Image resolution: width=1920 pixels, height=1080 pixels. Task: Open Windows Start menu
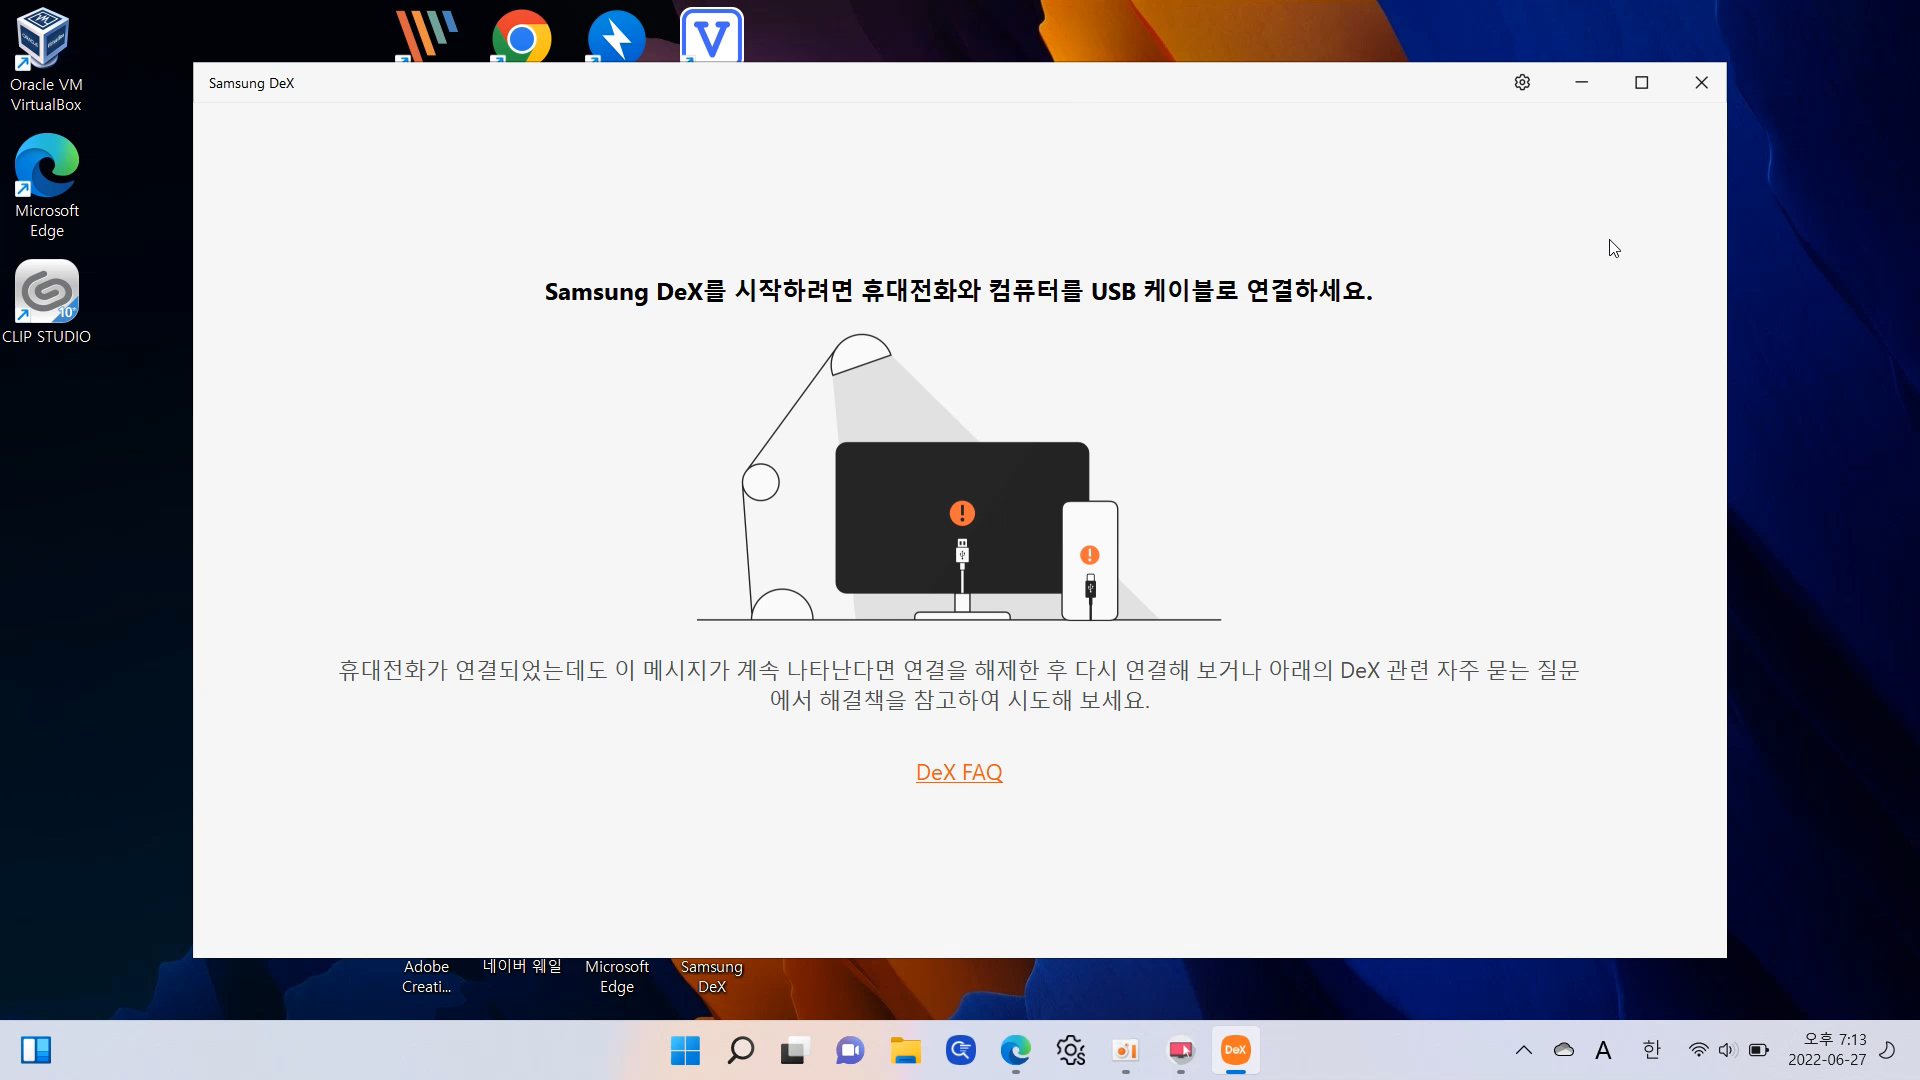685,1050
